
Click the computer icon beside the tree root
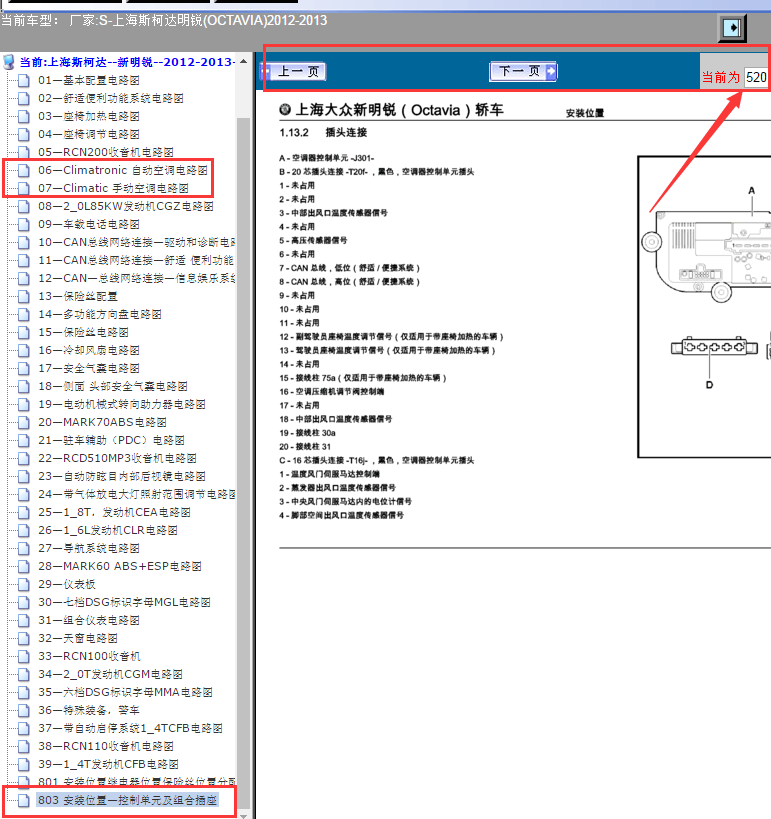pyautogui.click(x=9, y=62)
